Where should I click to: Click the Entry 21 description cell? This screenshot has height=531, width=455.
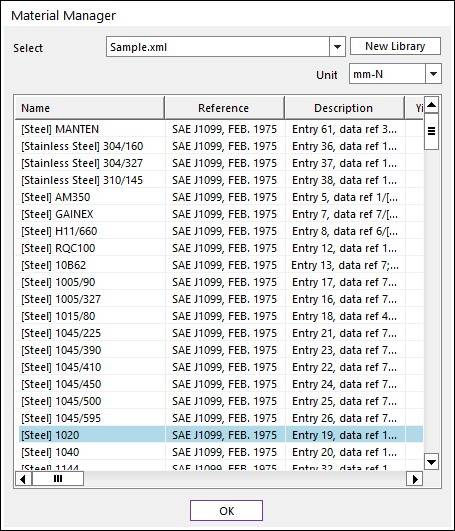tap(344, 333)
